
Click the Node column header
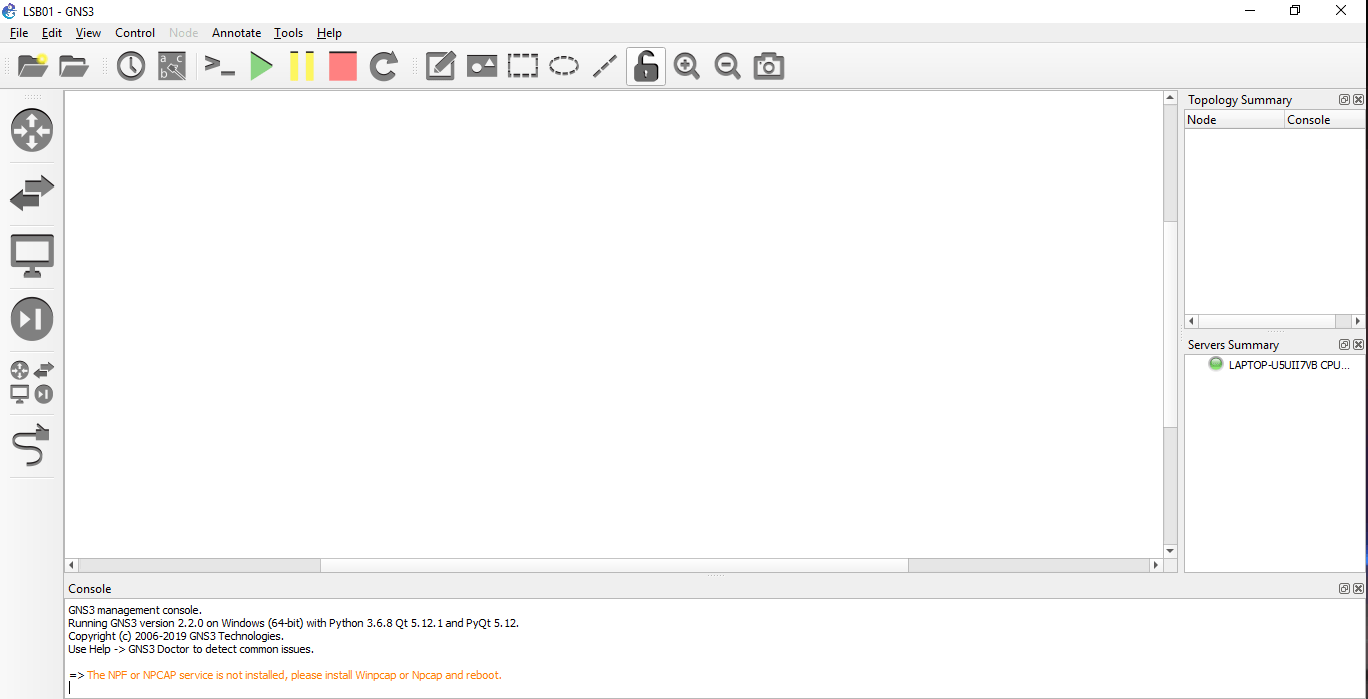pyautogui.click(x=1233, y=120)
